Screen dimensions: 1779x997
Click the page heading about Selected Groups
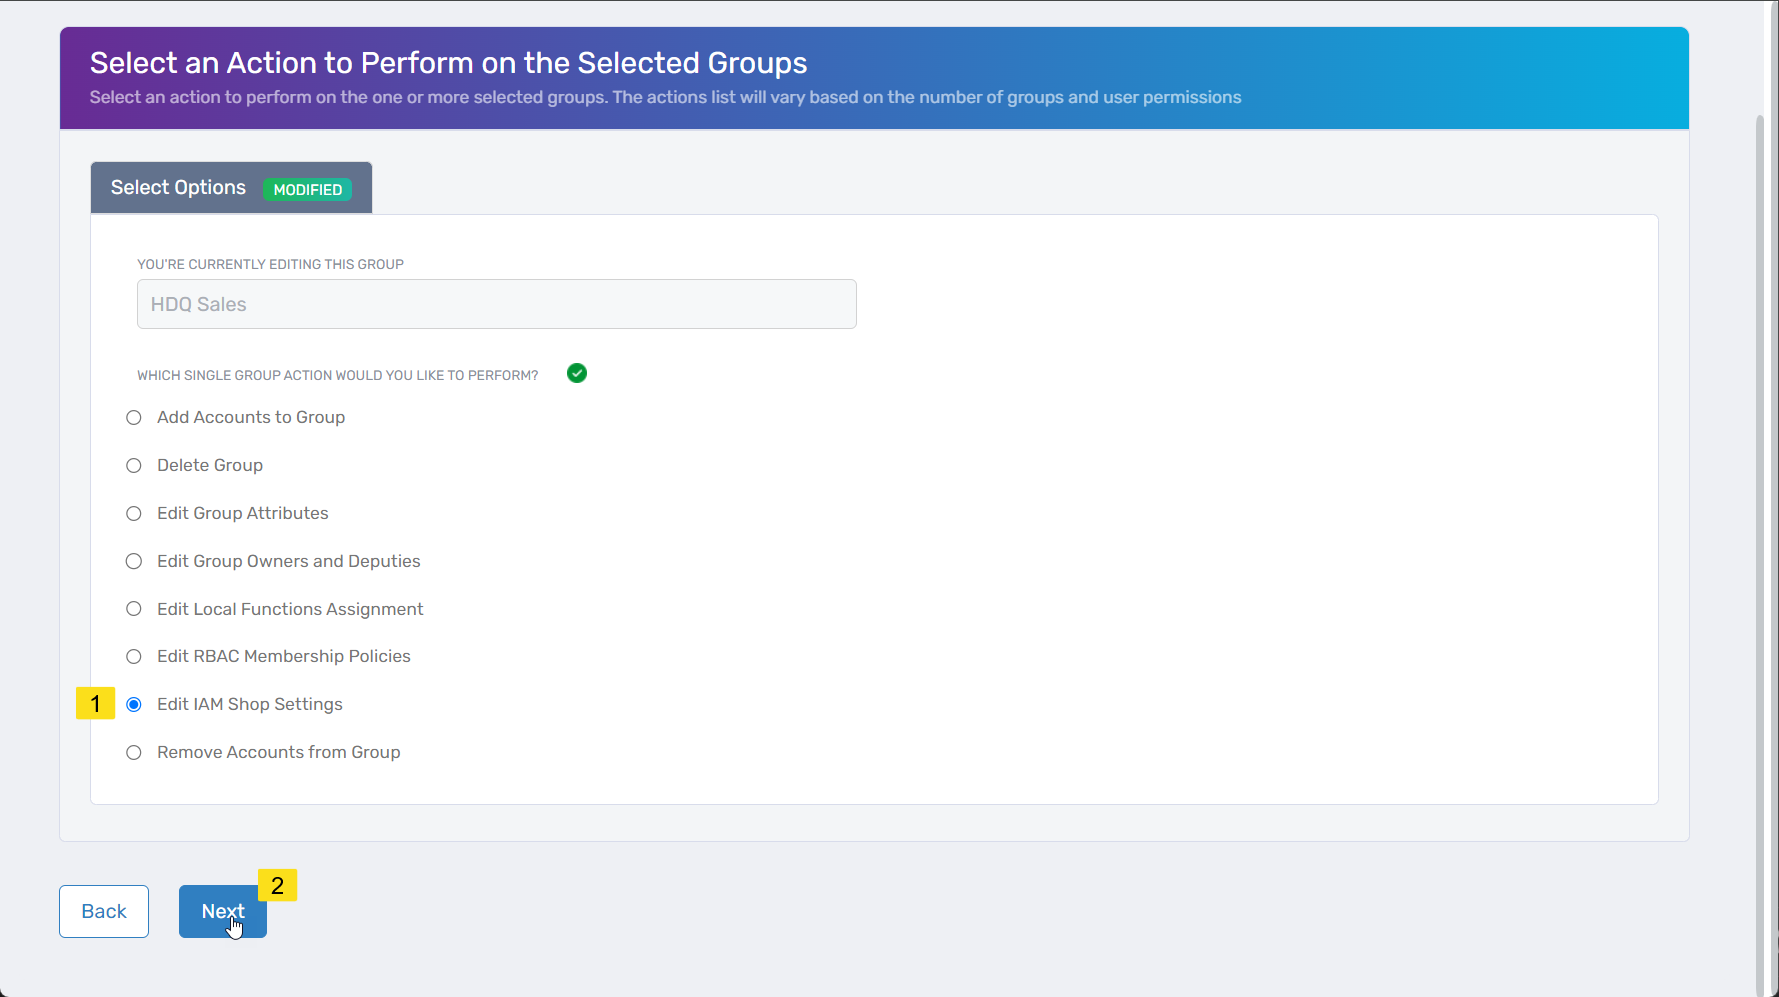point(448,63)
